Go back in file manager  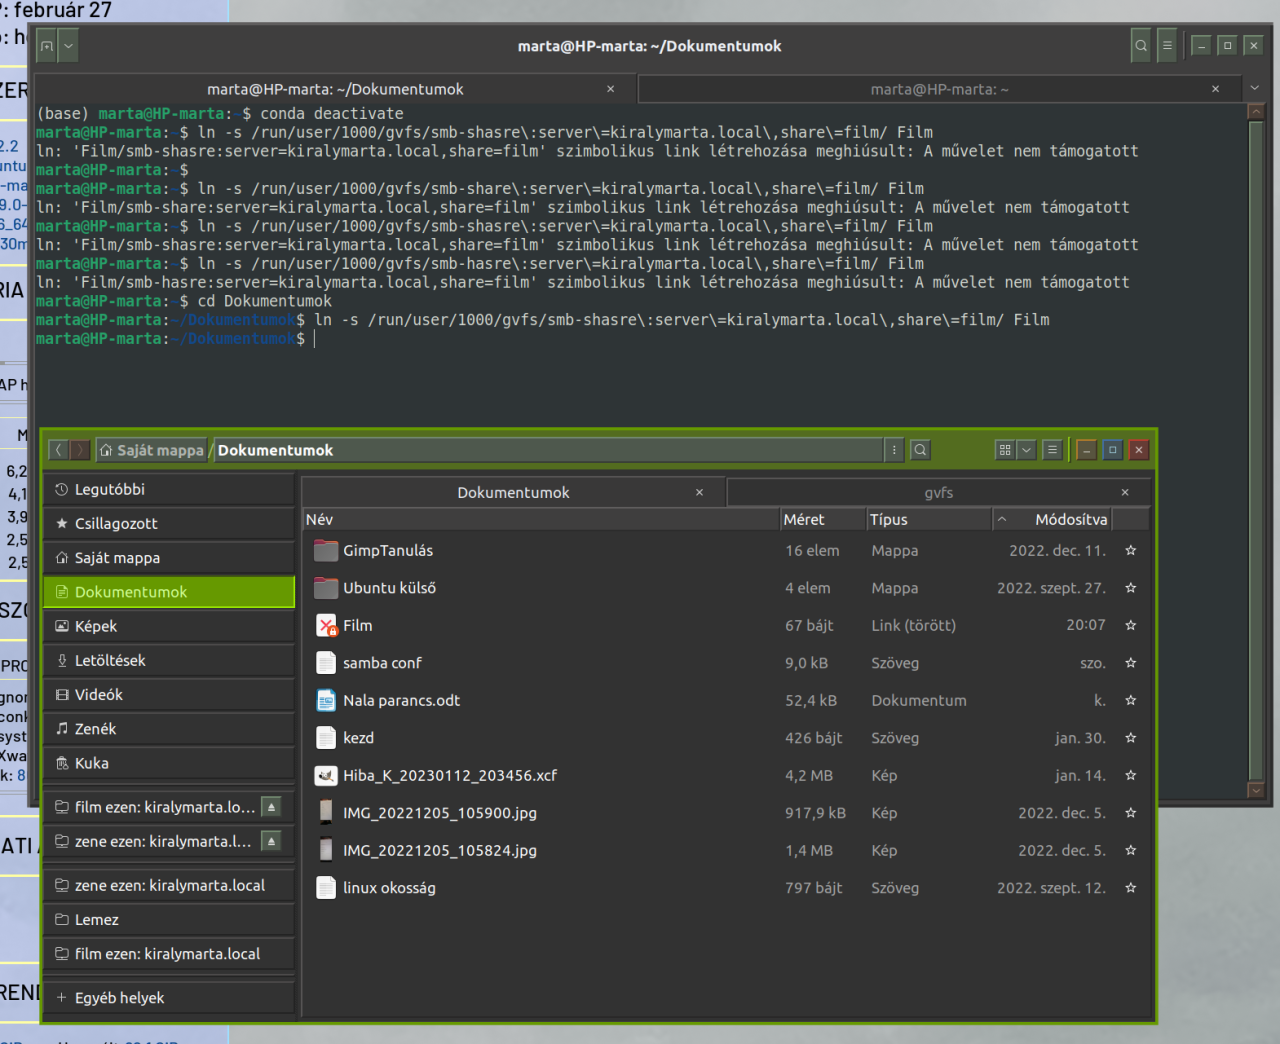[x=58, y=450]
